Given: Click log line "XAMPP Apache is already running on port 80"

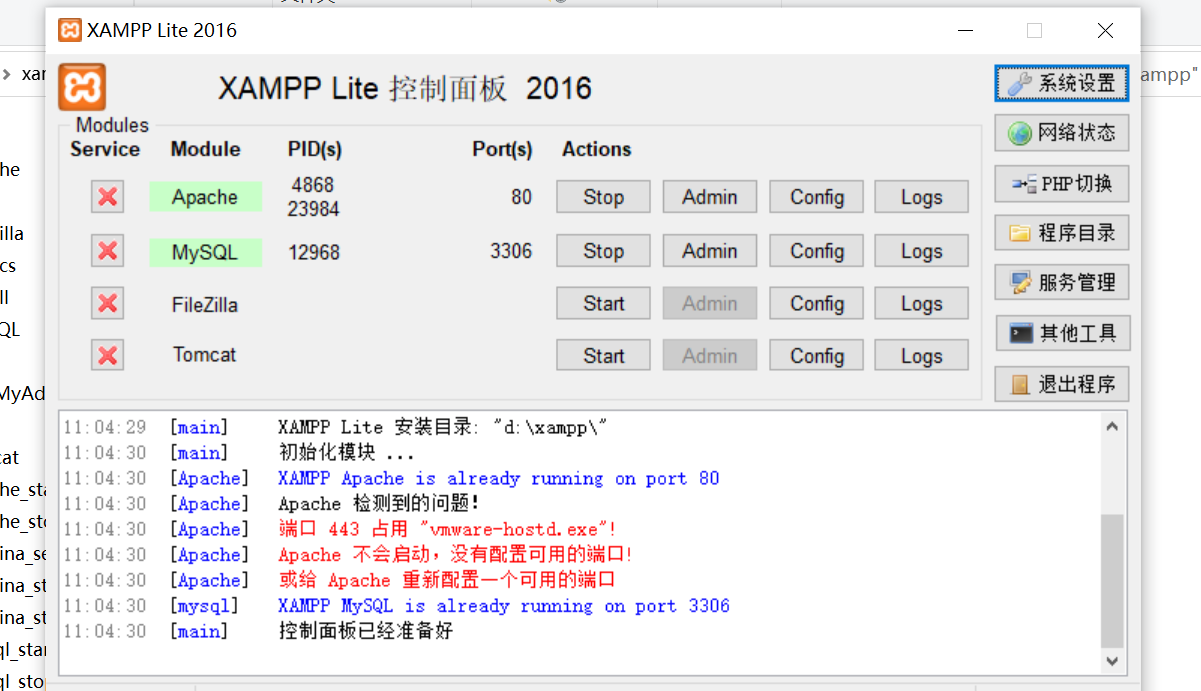Looking at the screenshot, I should pos(499,478).
